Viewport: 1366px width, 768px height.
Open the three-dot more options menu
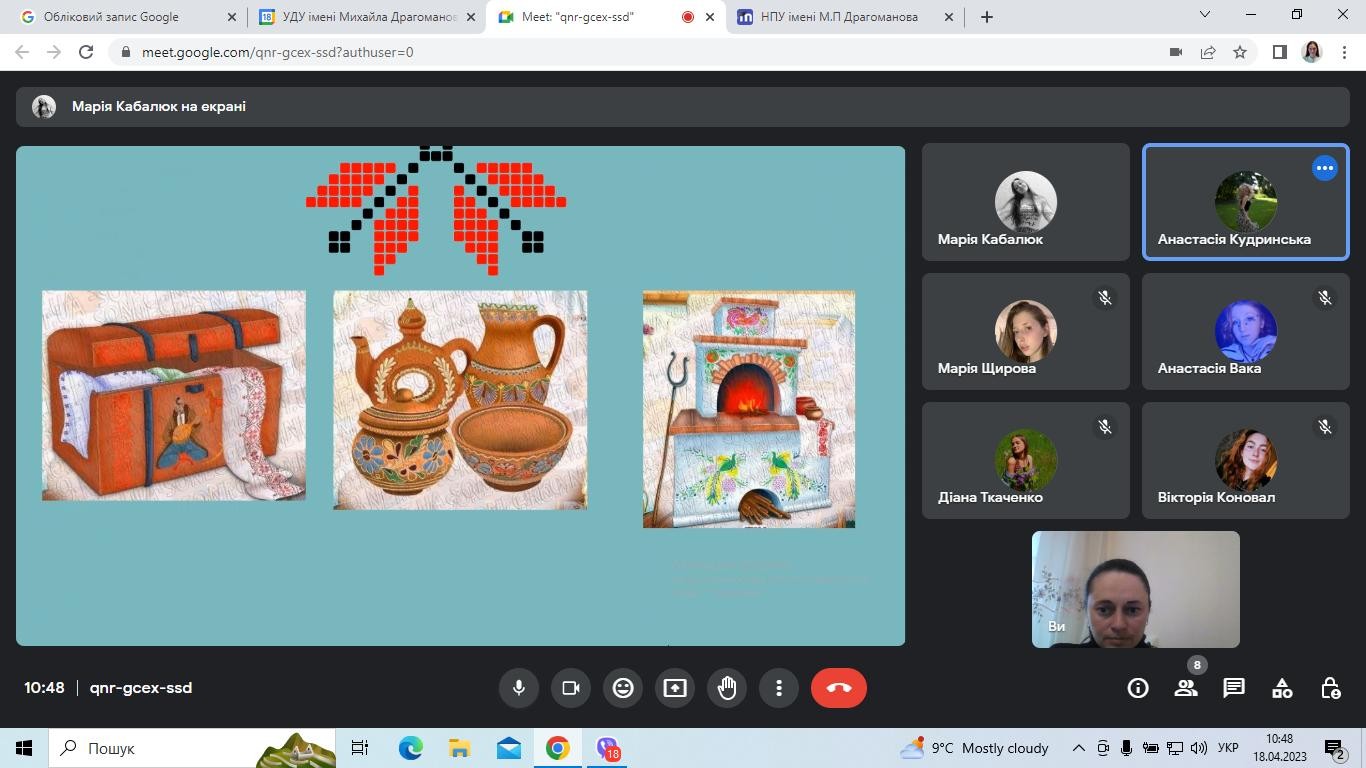[779, 688]
